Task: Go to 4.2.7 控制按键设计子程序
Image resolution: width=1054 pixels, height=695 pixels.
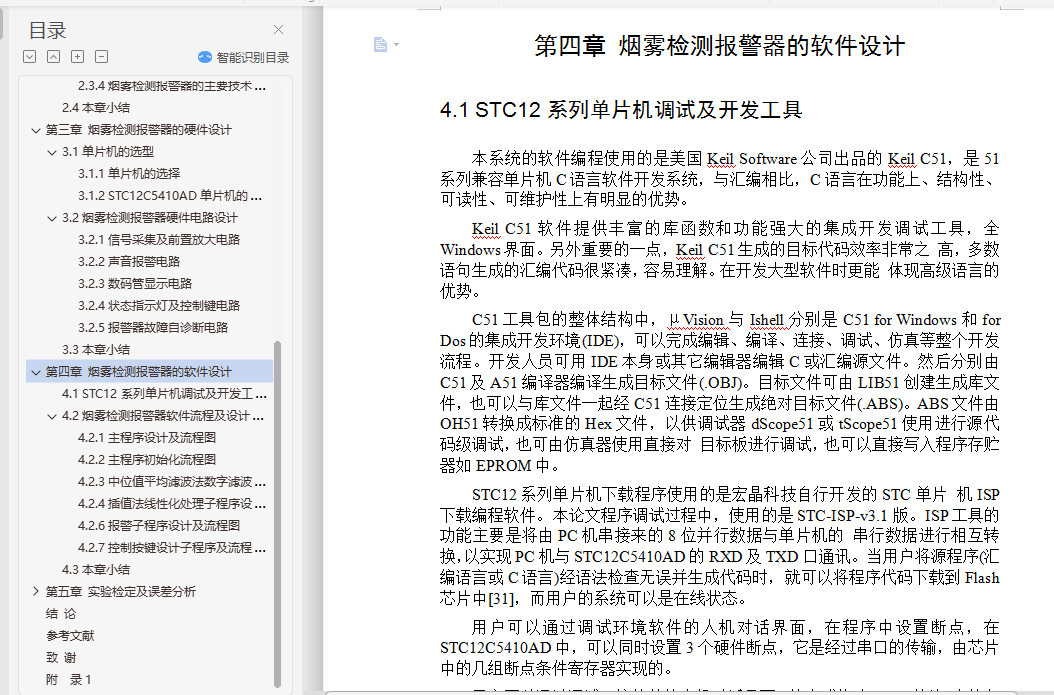Action: 172,548
